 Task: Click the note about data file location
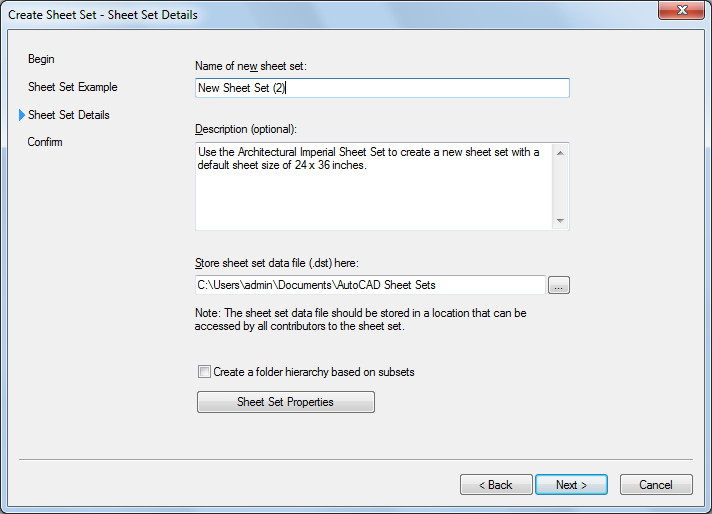click(x=361, y=320)
